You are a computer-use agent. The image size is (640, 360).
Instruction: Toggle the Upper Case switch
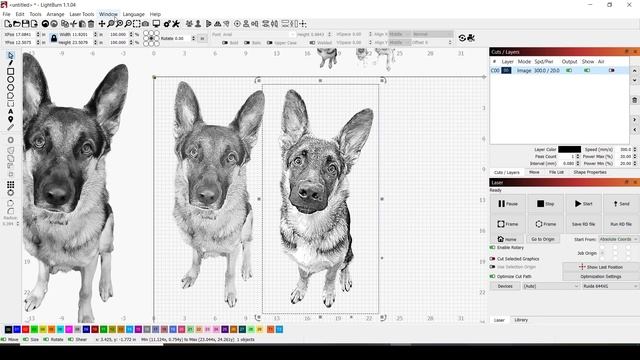pyautogui.click(x=270, y=42)
